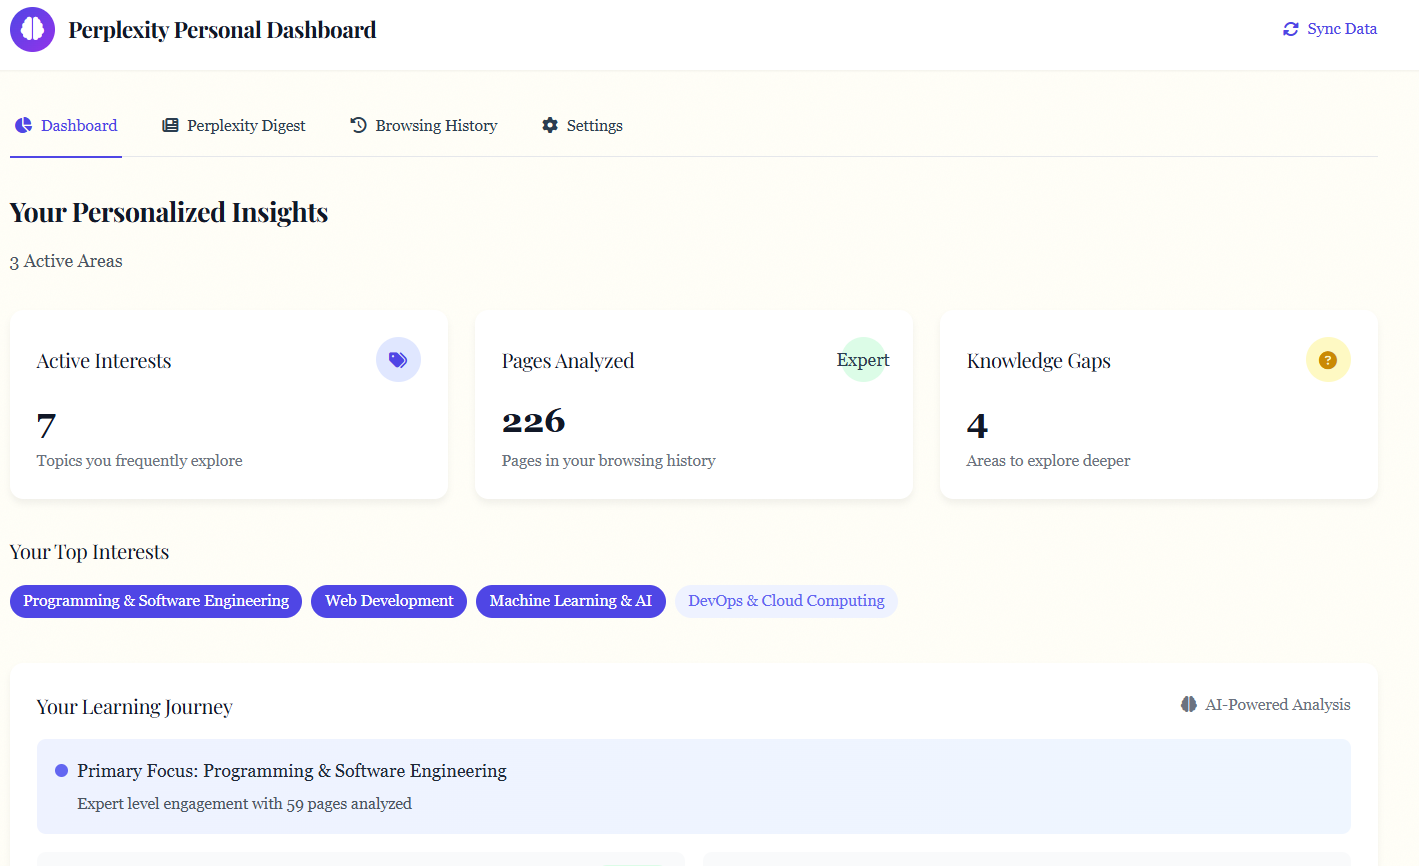Viewport: 1419px width, 866px height.
Task: Click the Perplexity Digest newspaper icon
Action: pyautogui.click(x=170, y=125)
